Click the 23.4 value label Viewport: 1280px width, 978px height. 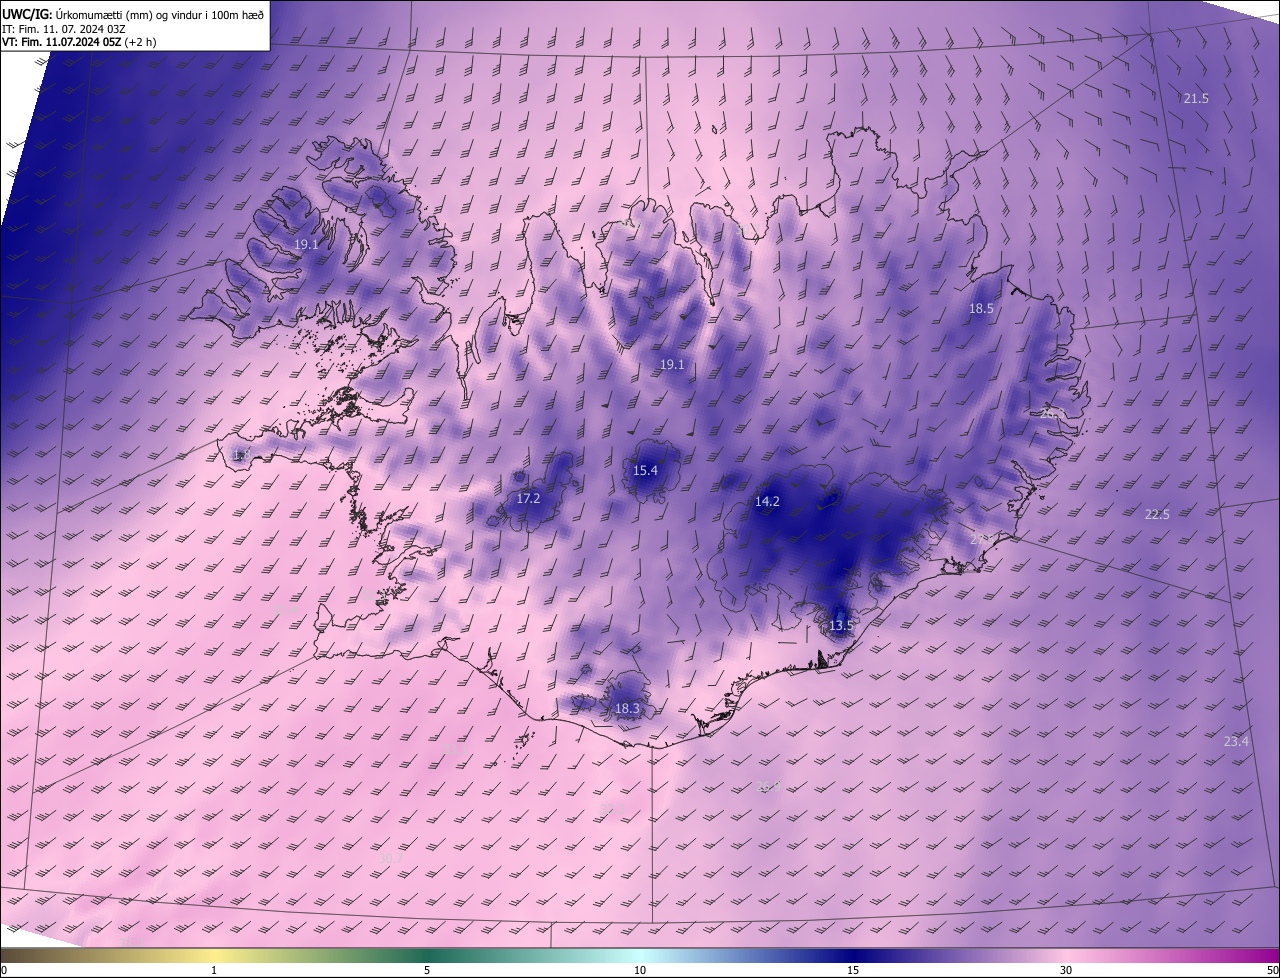point(1236,741)
